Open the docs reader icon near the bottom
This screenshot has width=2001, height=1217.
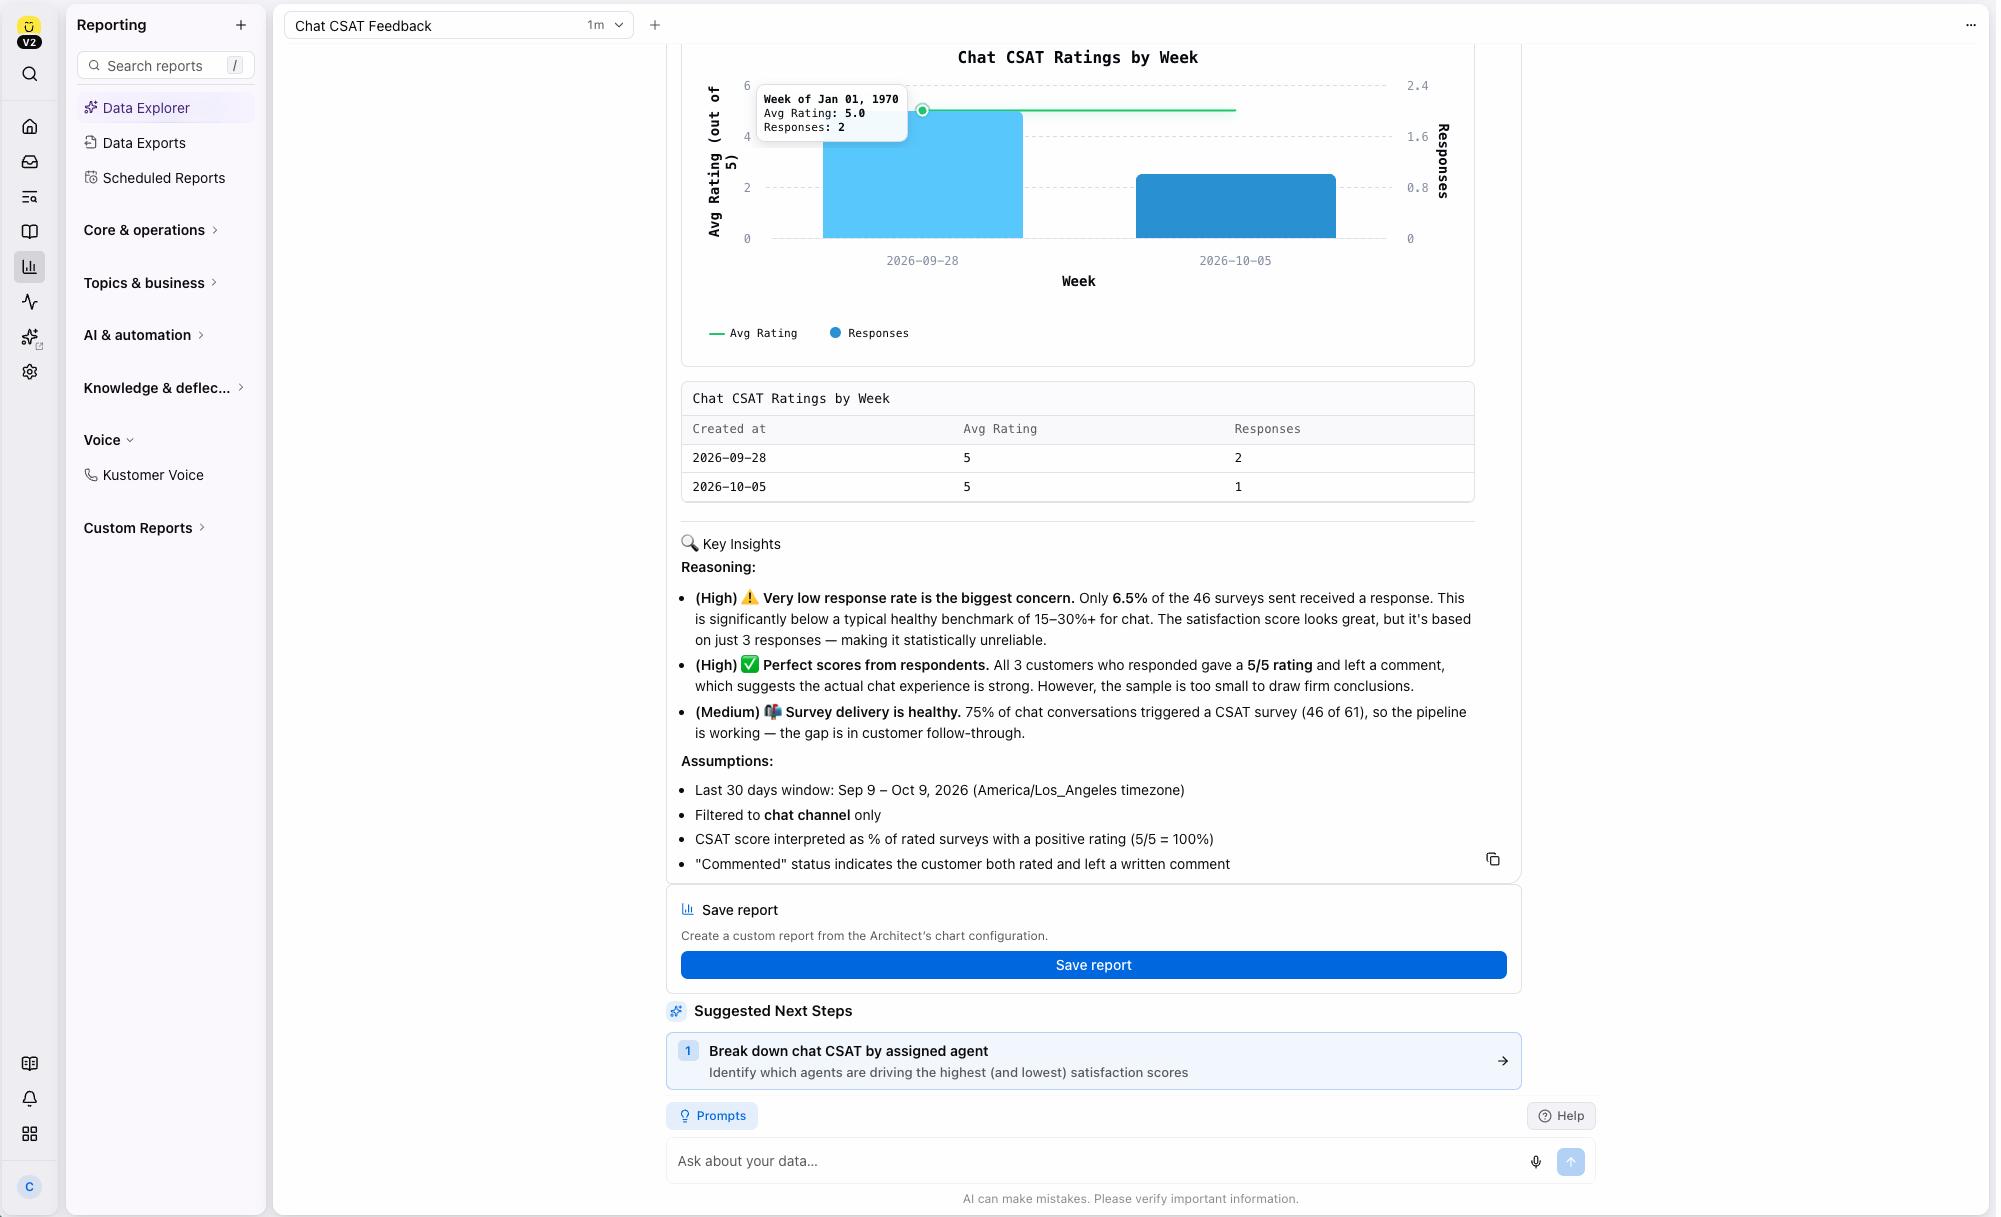click(x=30, y=1064)
